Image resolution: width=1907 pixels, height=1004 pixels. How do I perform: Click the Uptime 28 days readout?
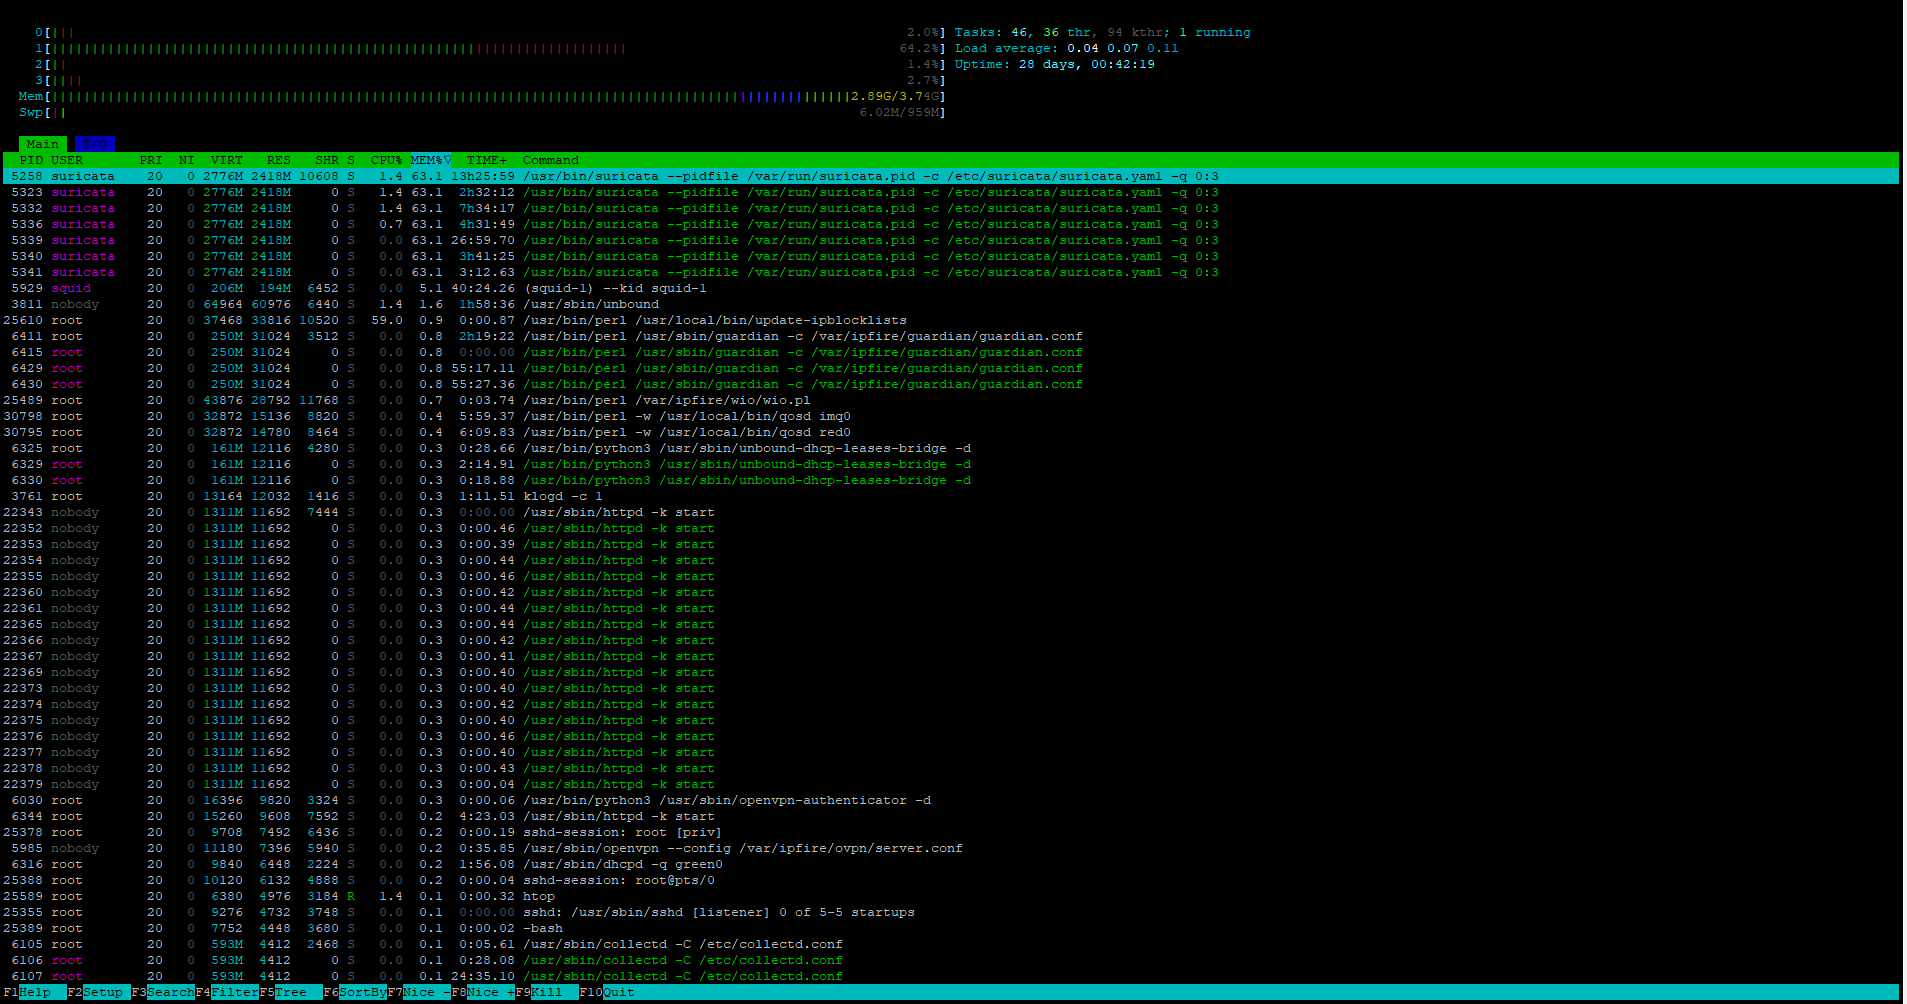pos(1054,64)
